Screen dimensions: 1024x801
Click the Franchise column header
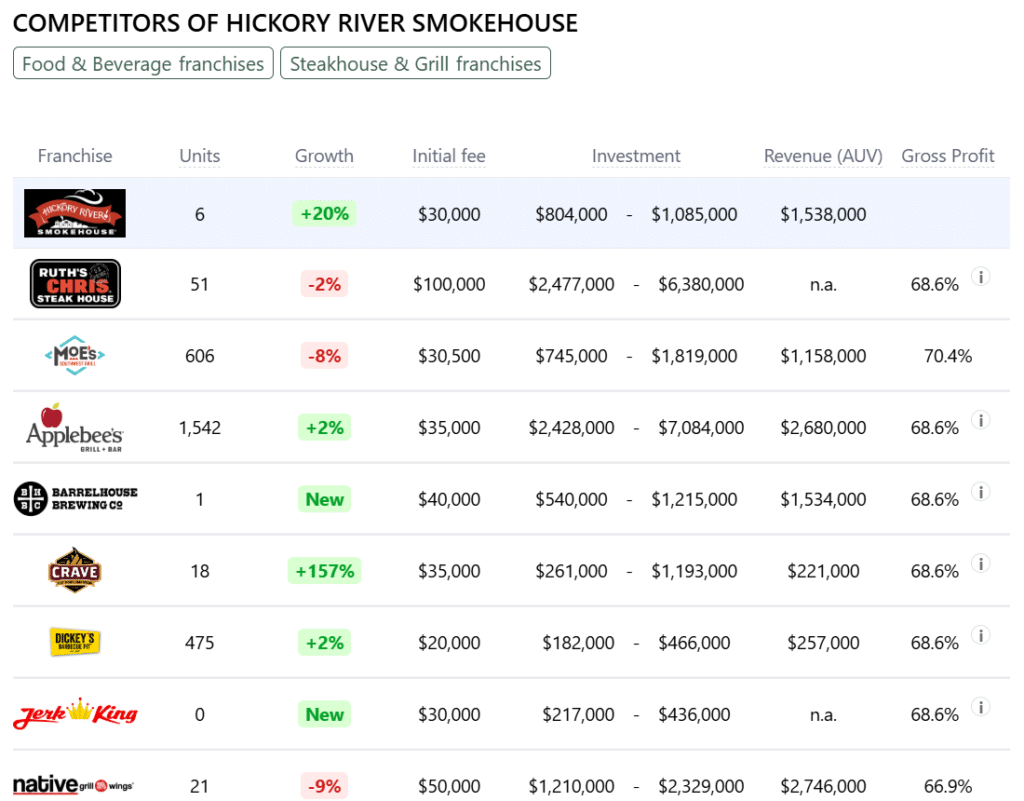coord(75,156)
